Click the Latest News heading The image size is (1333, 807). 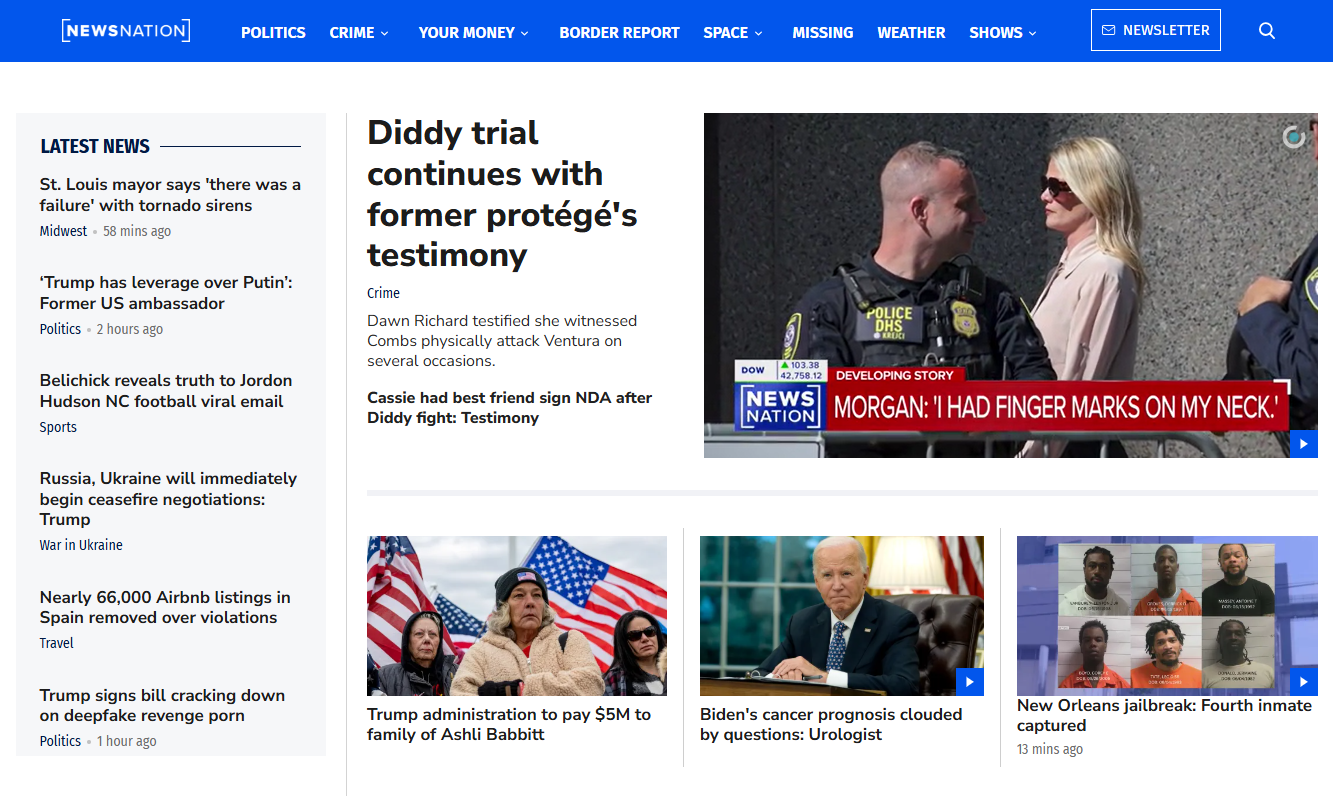[x=95, y=146]
